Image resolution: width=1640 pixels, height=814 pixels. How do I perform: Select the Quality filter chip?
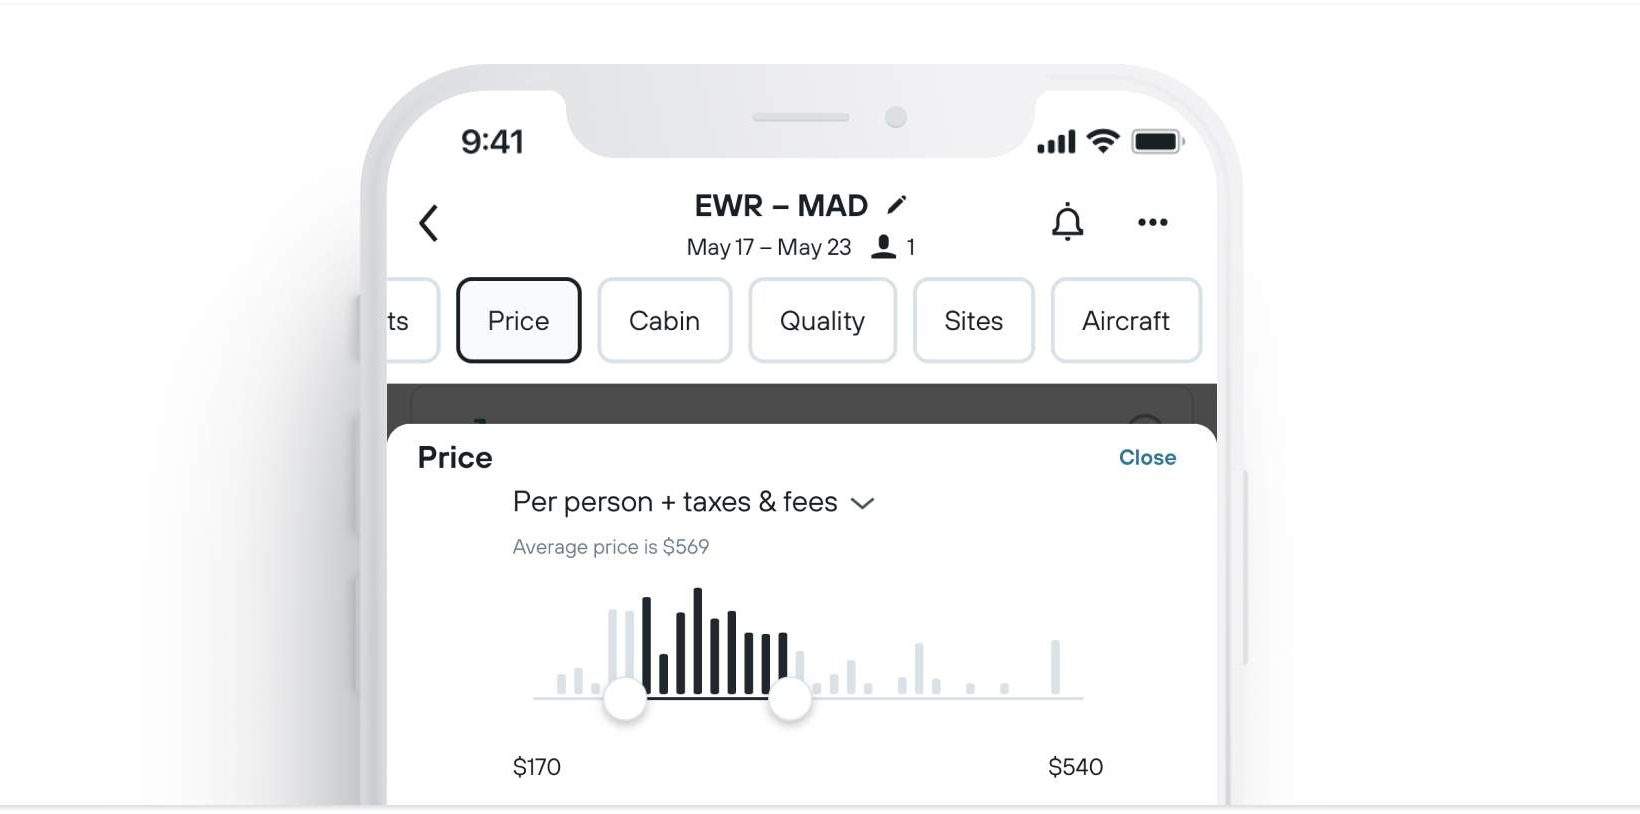pyautogui.click(x=822, y=320)
